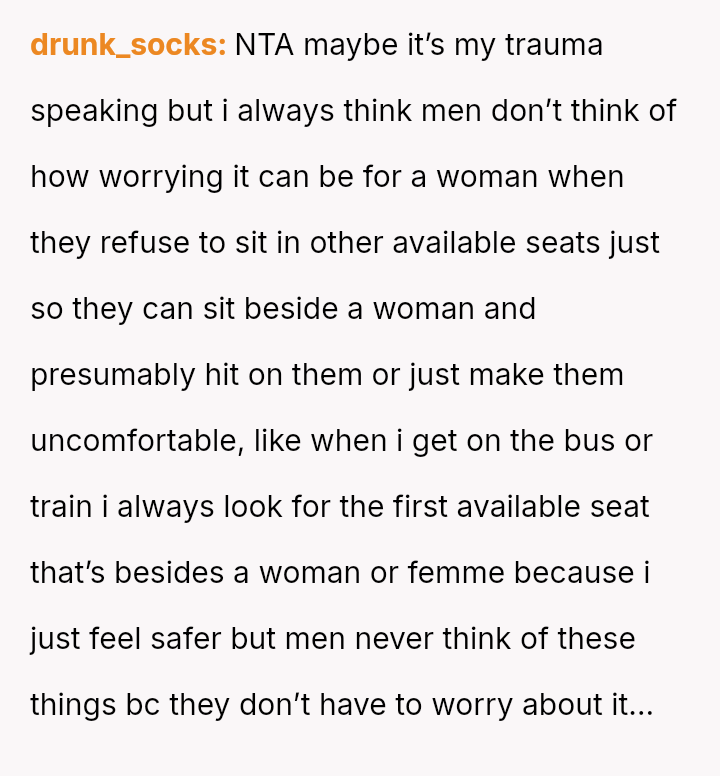Click the word "NTA" in the comment

[x=265, y=46]
